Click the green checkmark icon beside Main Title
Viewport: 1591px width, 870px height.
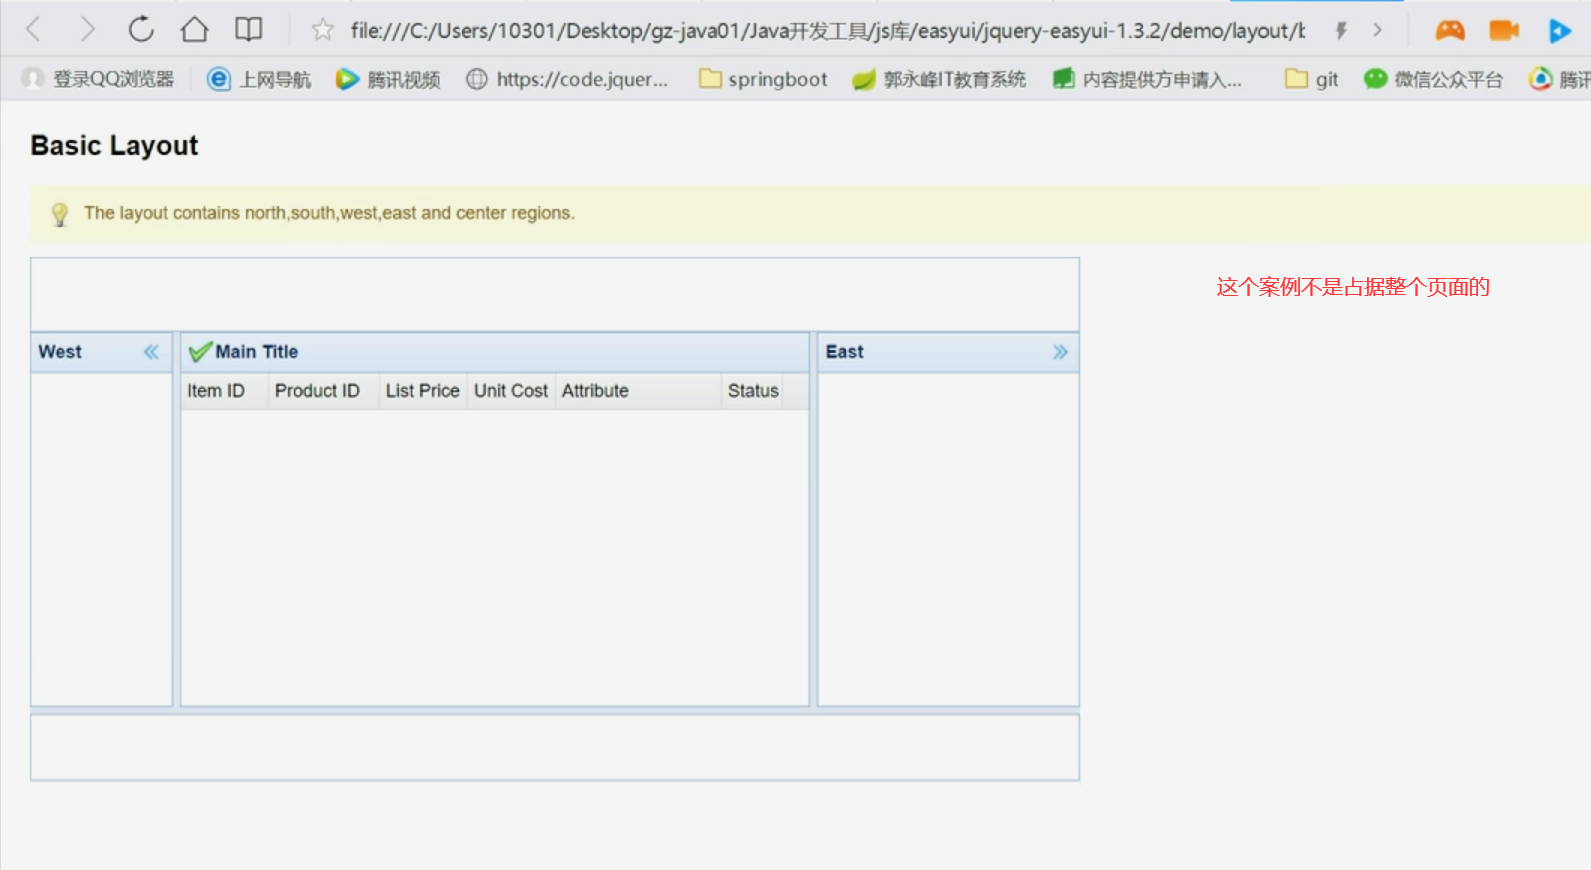[x=200, y=351]
